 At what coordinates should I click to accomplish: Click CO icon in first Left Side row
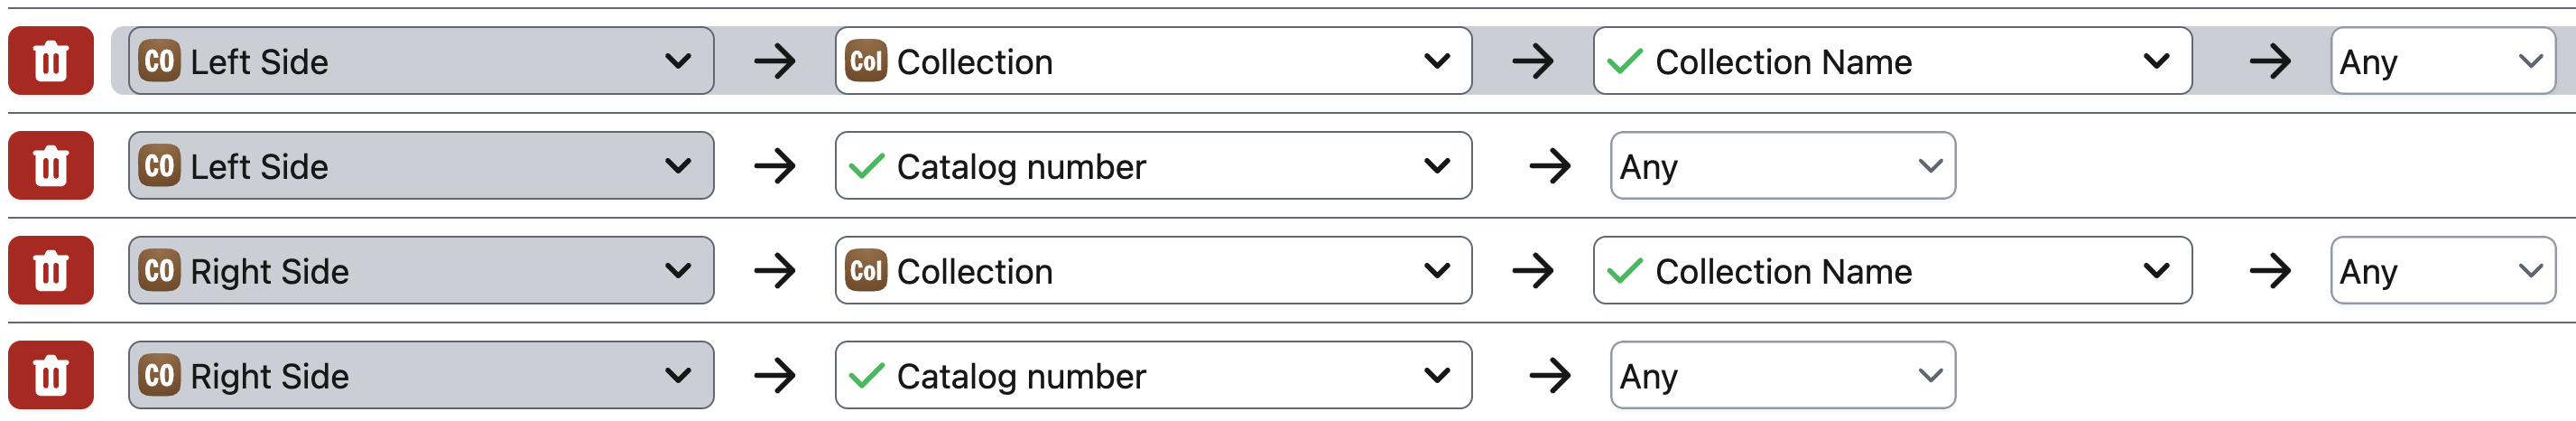(x=159, y=61)
